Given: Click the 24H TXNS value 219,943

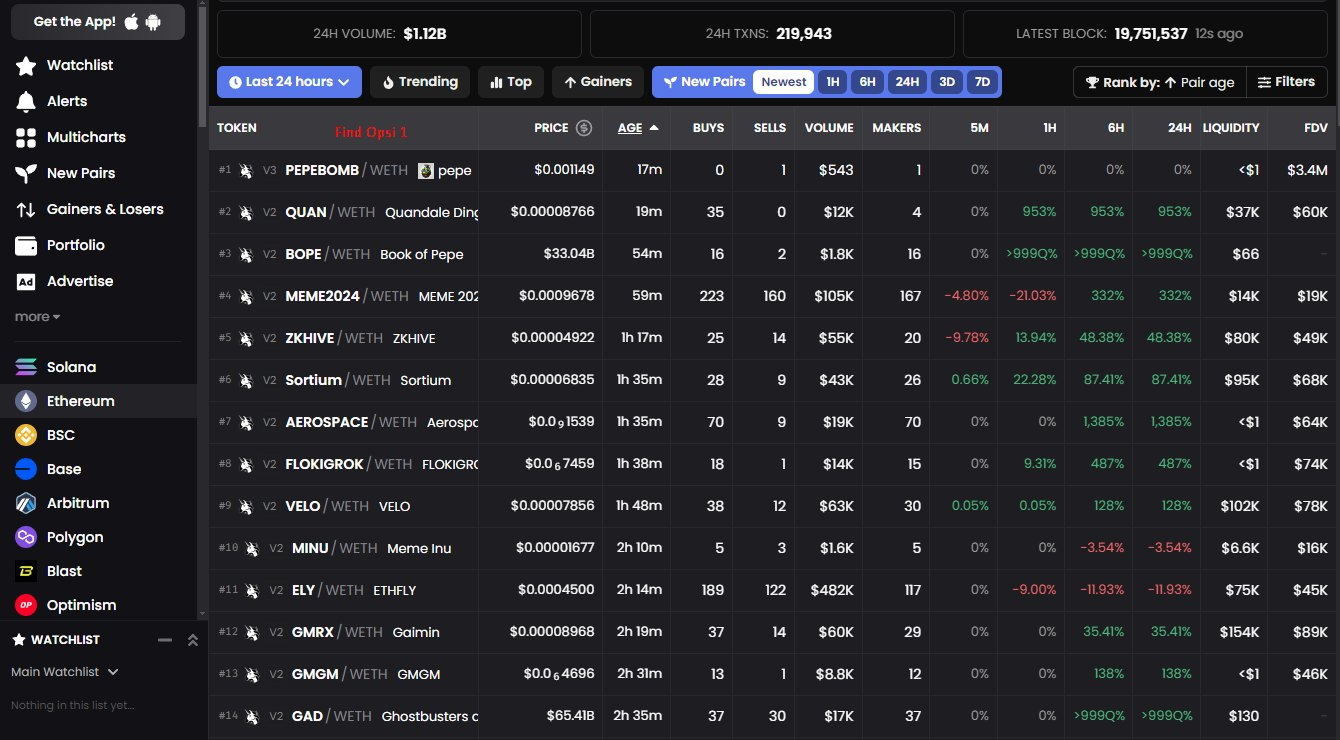Looking at the screenshot, I should (x=804, y=34).
